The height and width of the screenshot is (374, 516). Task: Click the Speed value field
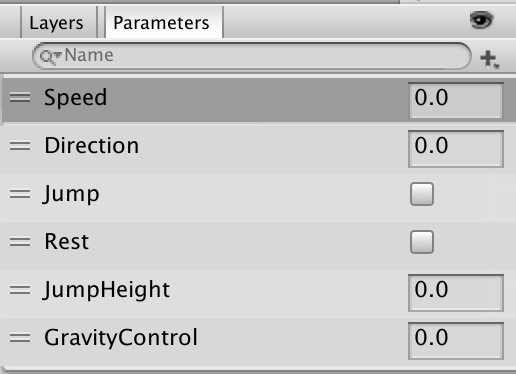(456, 100)
